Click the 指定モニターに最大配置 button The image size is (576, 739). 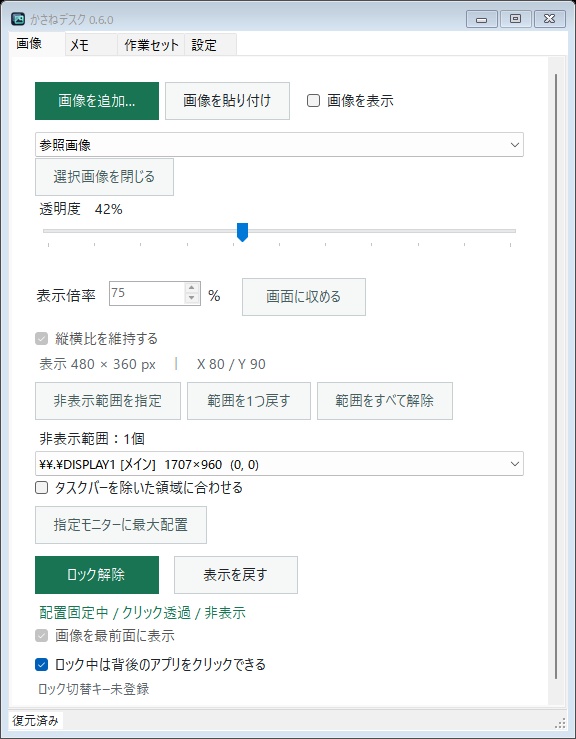click(x=121, y=525)
